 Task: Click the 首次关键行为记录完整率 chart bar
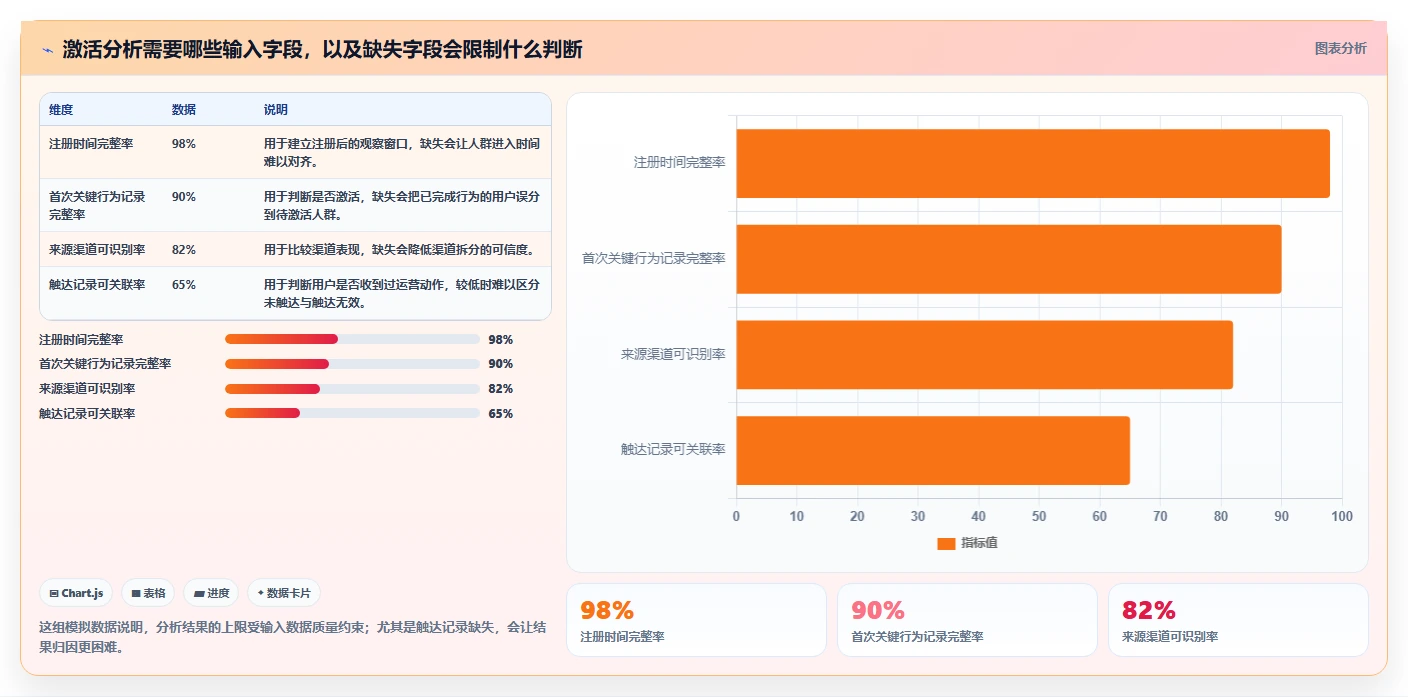(1009, 259)
